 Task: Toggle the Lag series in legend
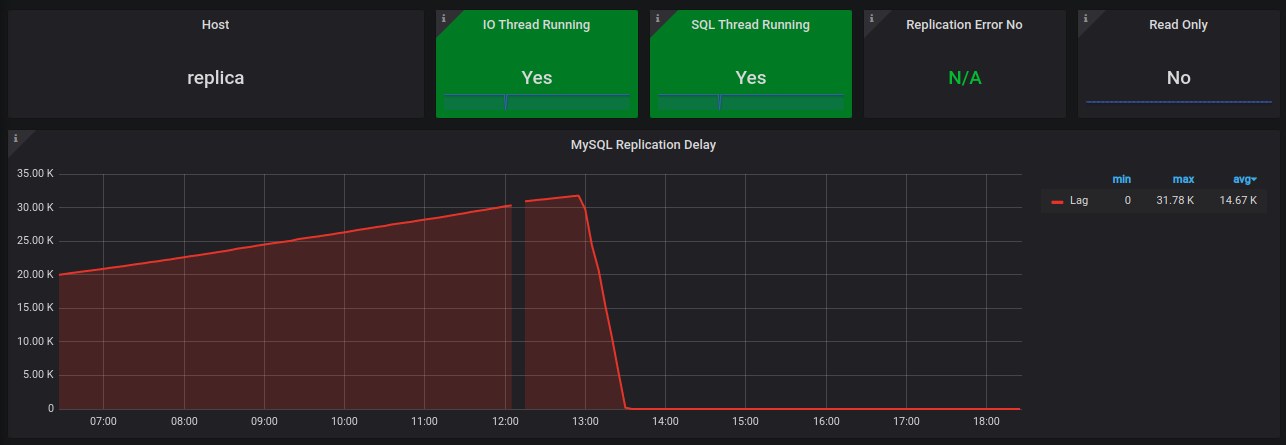tap(1078, 201)
